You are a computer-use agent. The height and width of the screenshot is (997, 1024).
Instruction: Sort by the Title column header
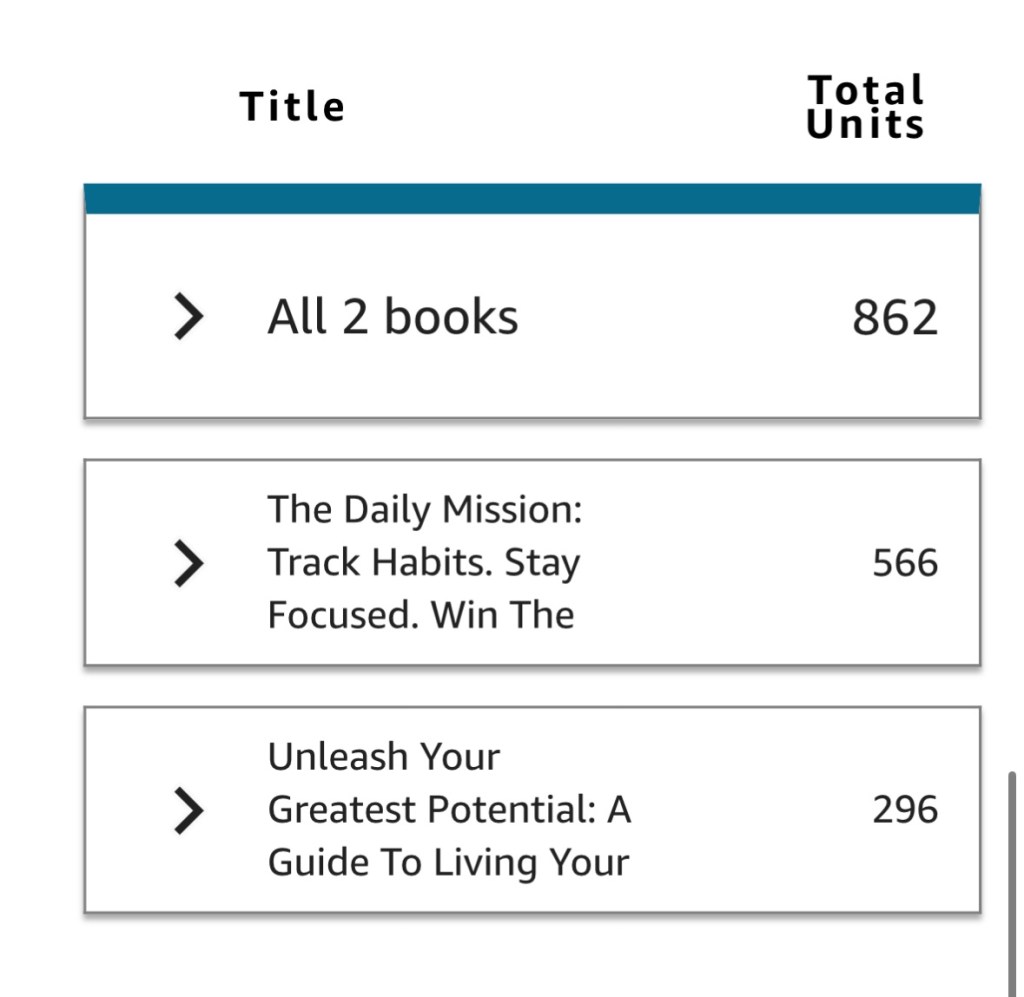pyautogui.click(x=292, y=107)
